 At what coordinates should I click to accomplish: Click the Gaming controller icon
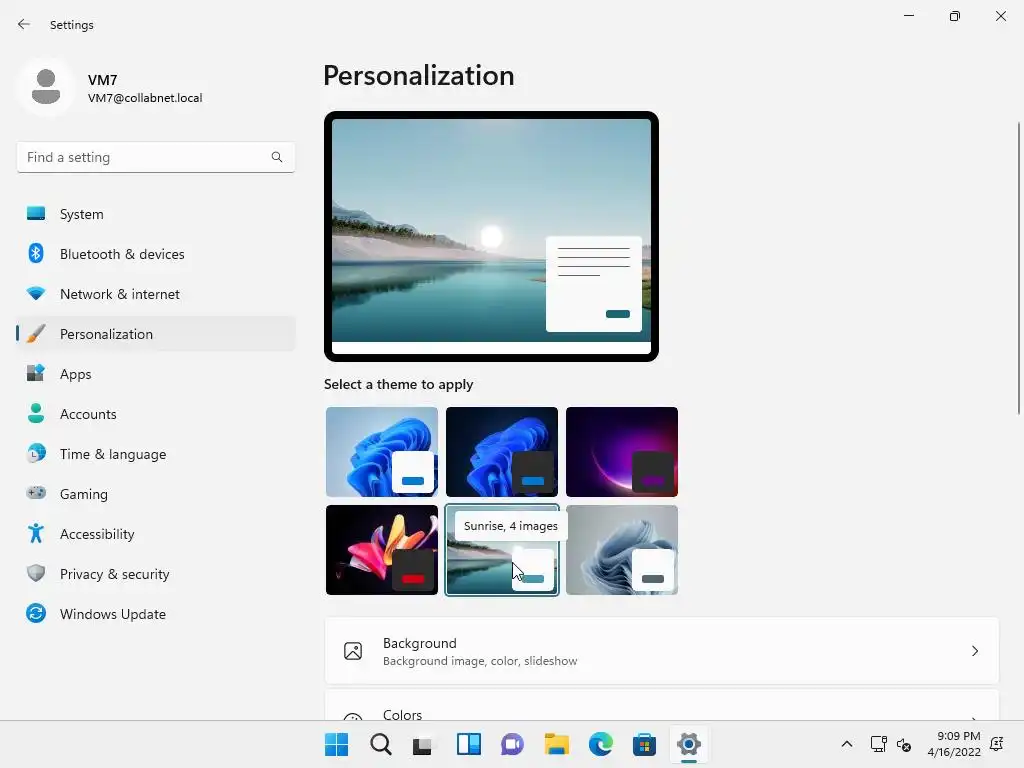36,493
